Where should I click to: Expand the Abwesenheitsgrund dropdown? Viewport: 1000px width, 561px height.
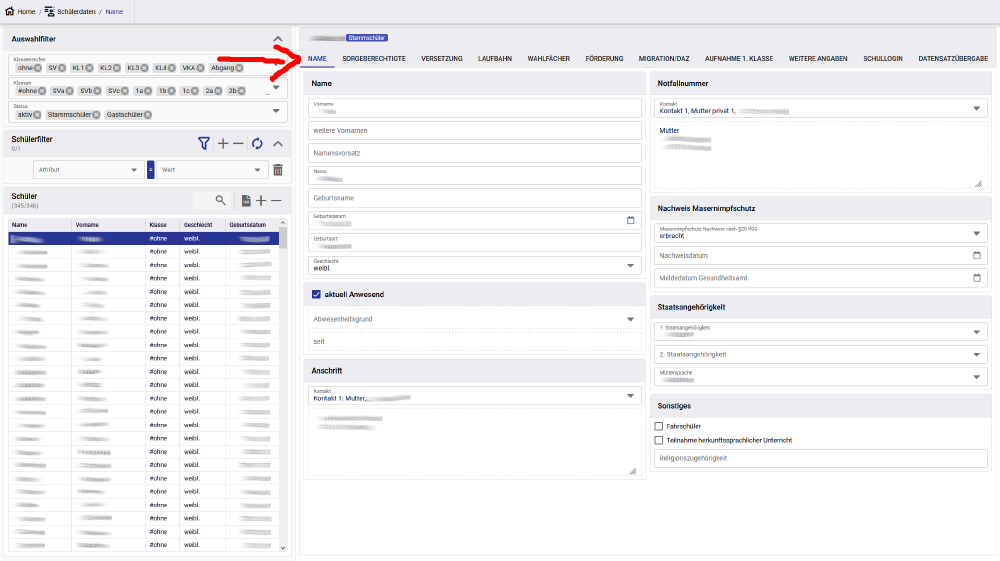click(x=630, y=320)
